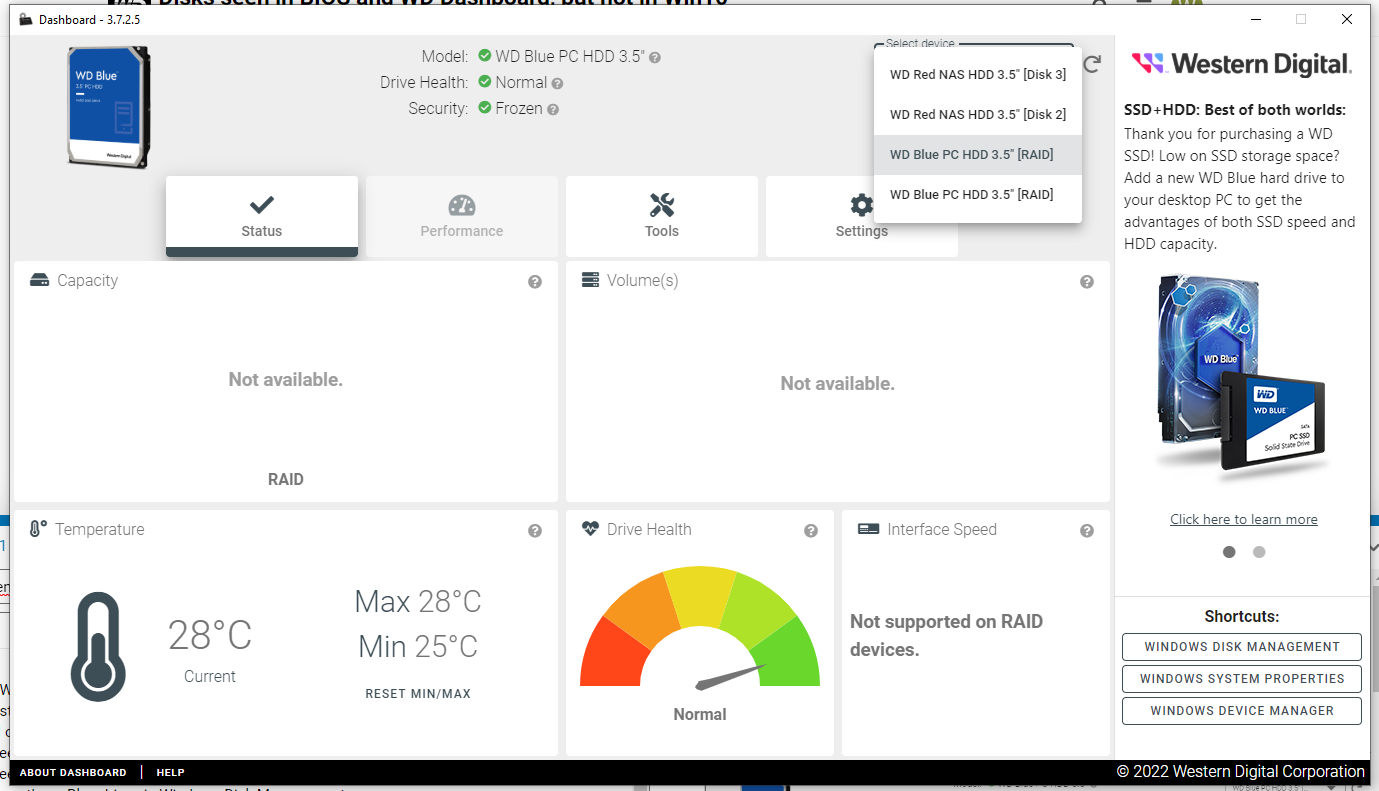Show the second promo slide via carousel dot
1379x791 pixels.
click(1259, 552)
